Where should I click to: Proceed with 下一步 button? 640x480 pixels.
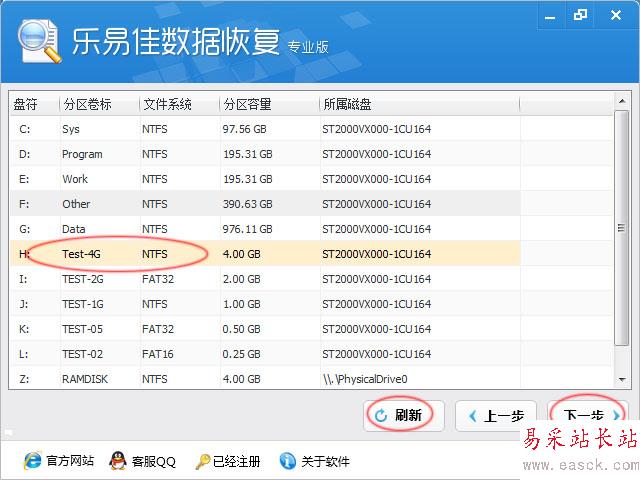(588, 416)
